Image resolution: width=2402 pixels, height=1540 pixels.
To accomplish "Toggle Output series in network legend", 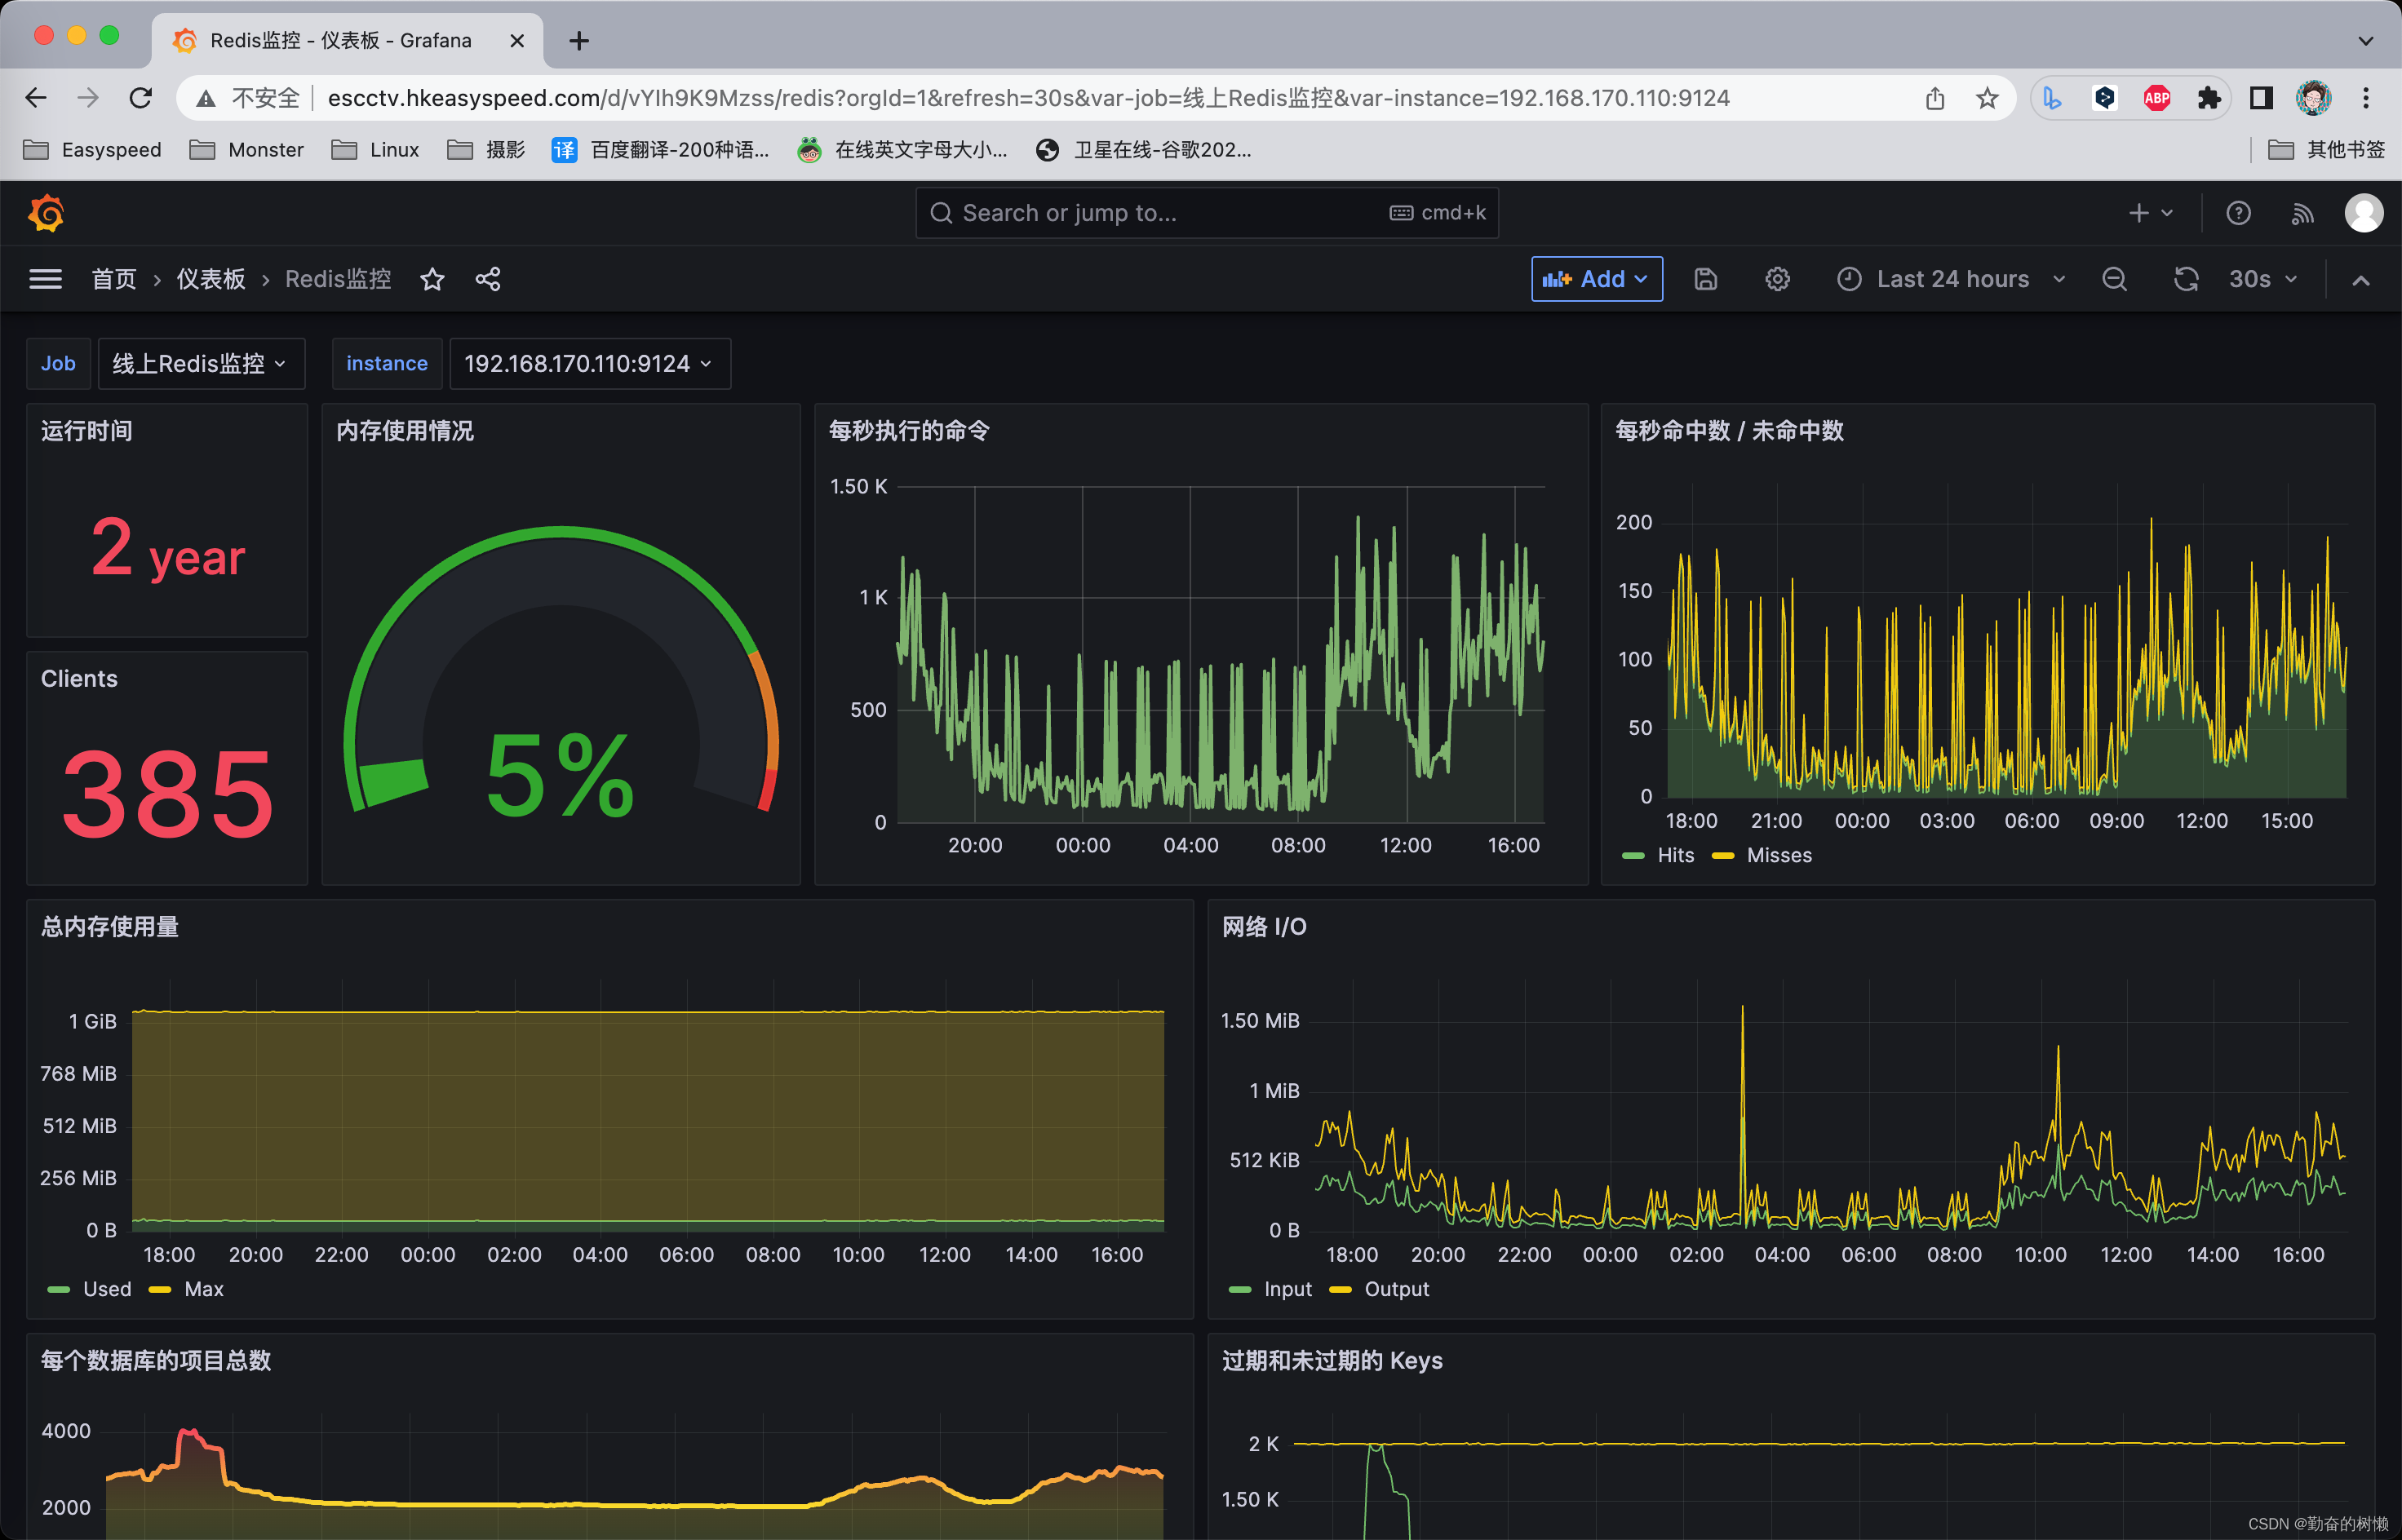I will [x=1397, y=1289].
